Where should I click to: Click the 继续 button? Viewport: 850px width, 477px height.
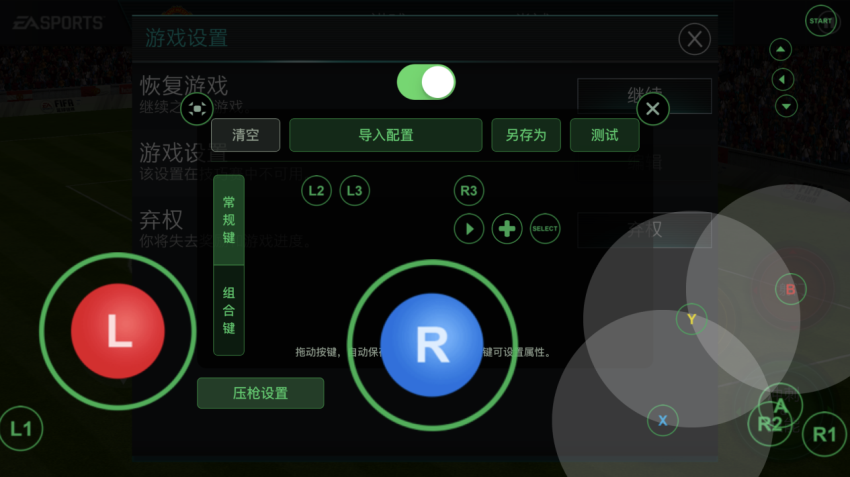(x=645, y=96)
